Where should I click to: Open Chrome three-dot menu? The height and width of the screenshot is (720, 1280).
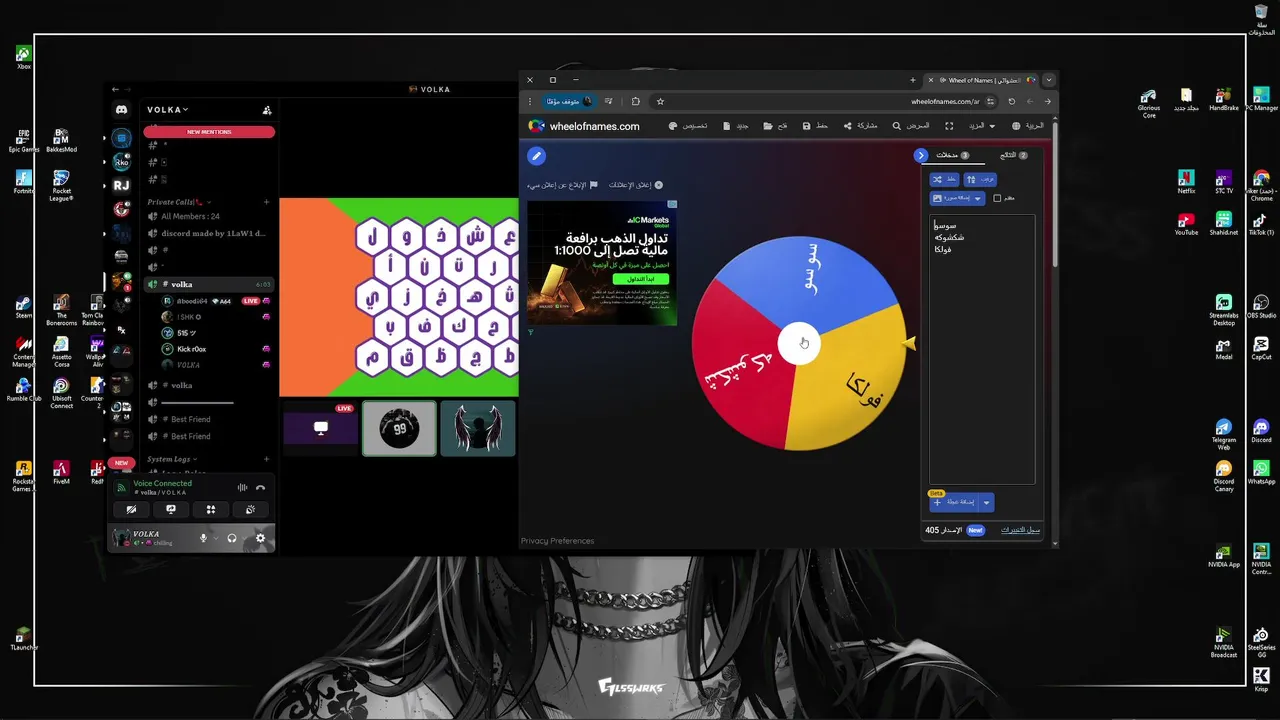[x=530, y=101]
